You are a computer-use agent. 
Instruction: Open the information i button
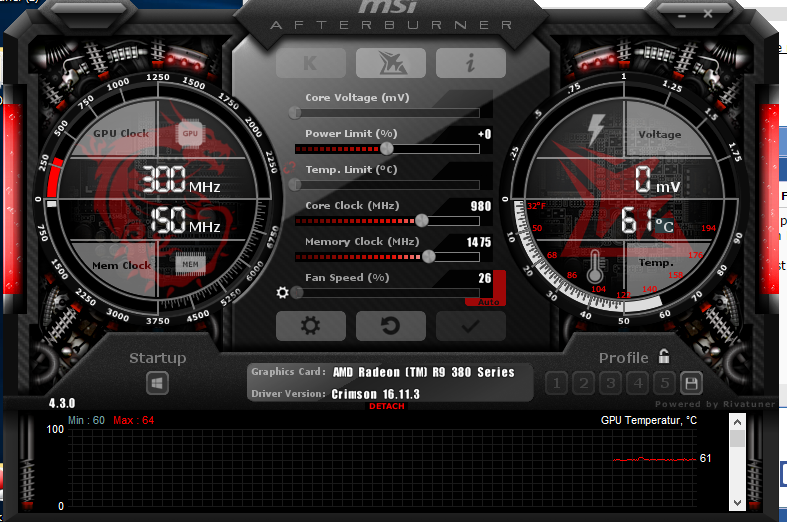[x=470, y=63]
